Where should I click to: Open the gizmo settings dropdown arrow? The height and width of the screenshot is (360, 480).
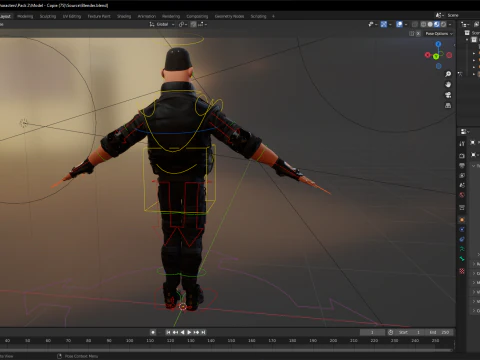point(390,24)
